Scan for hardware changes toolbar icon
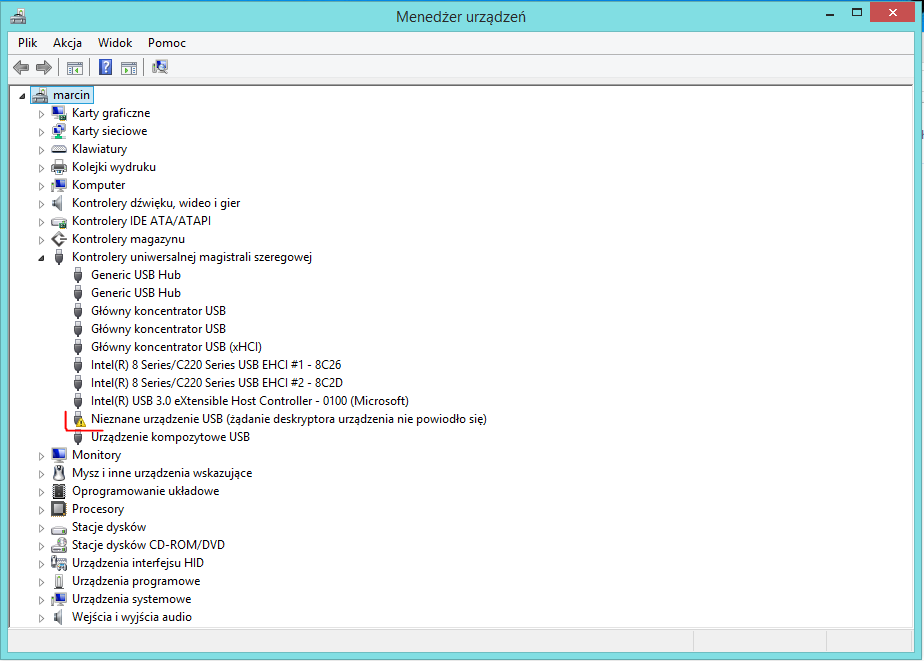The height and width of the screenshot is (661, 924). [x=160, y=67]
